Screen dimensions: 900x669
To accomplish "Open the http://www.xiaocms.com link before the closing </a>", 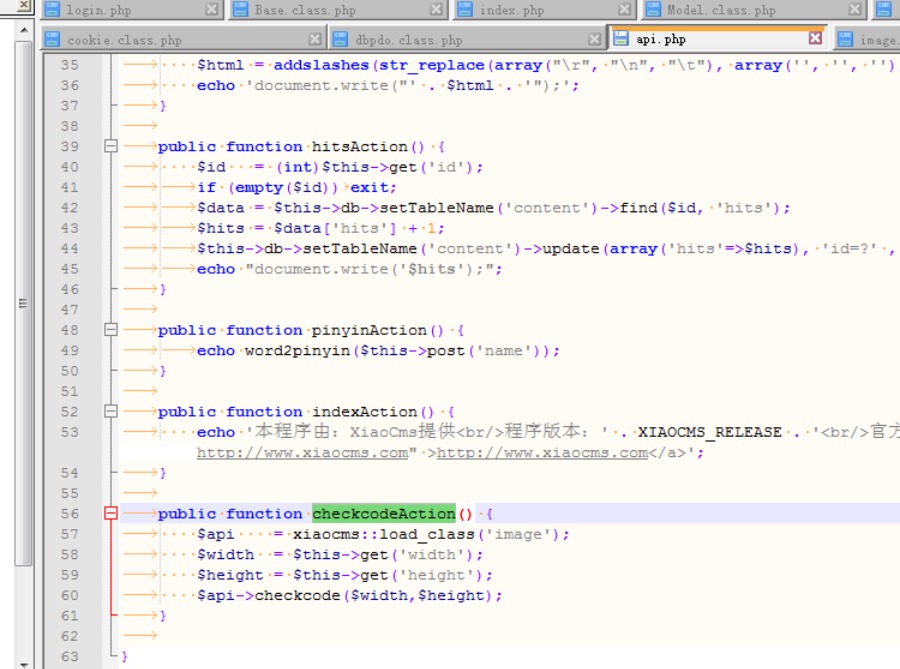I will click(x=542, y=453).
